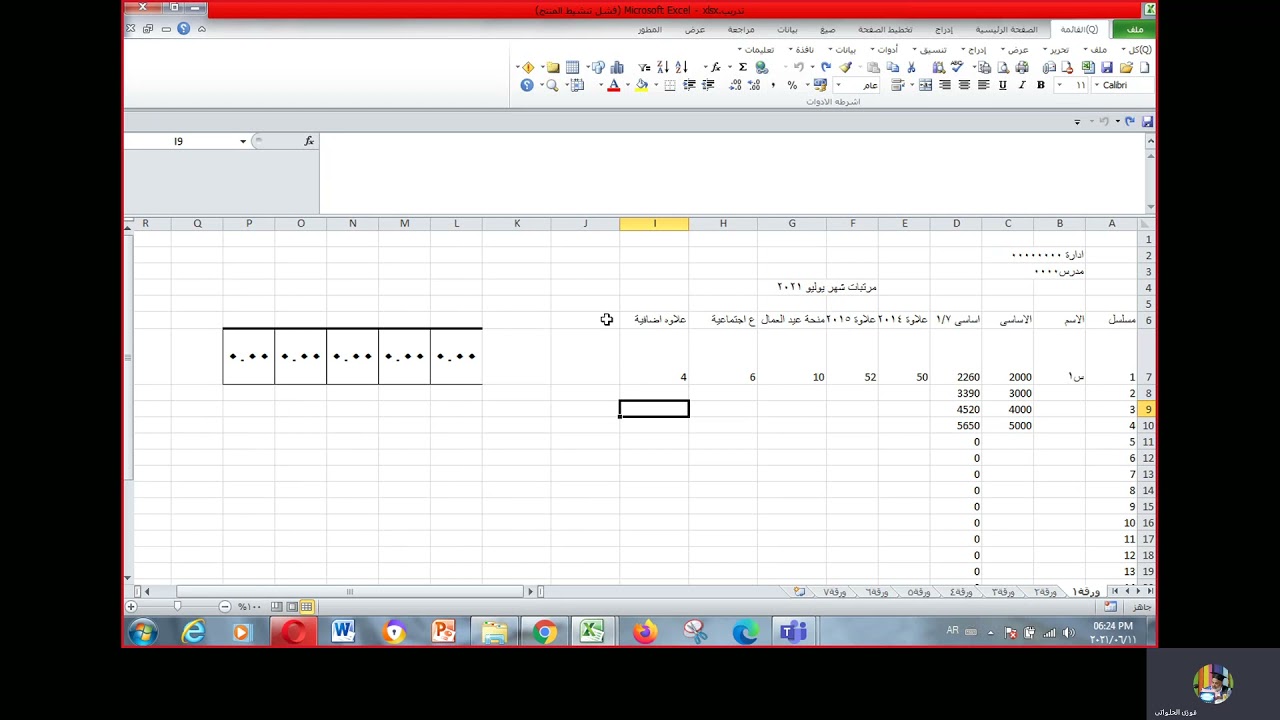The width and height of the screenshot is (1280, 720).
Task: Run the Spelling check icon
Action: pyautogui.click(x=957, y=67)
